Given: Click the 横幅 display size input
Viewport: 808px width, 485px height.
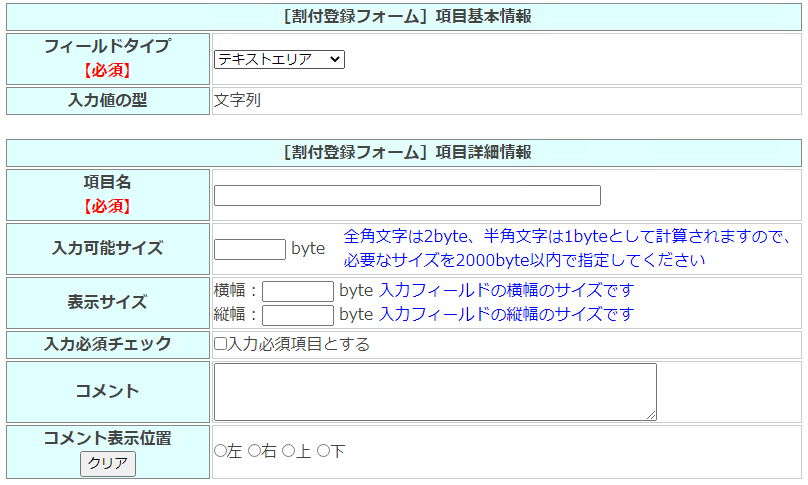Looking at the screenshot, I should 297,292.
